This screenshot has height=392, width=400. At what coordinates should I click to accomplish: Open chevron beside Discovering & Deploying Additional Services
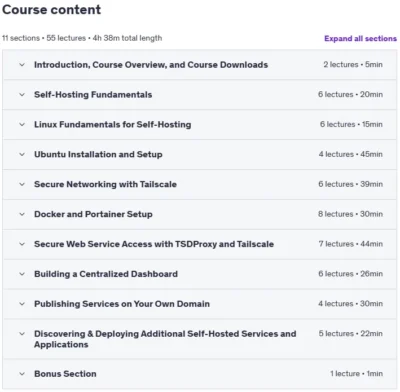(22, 334)
